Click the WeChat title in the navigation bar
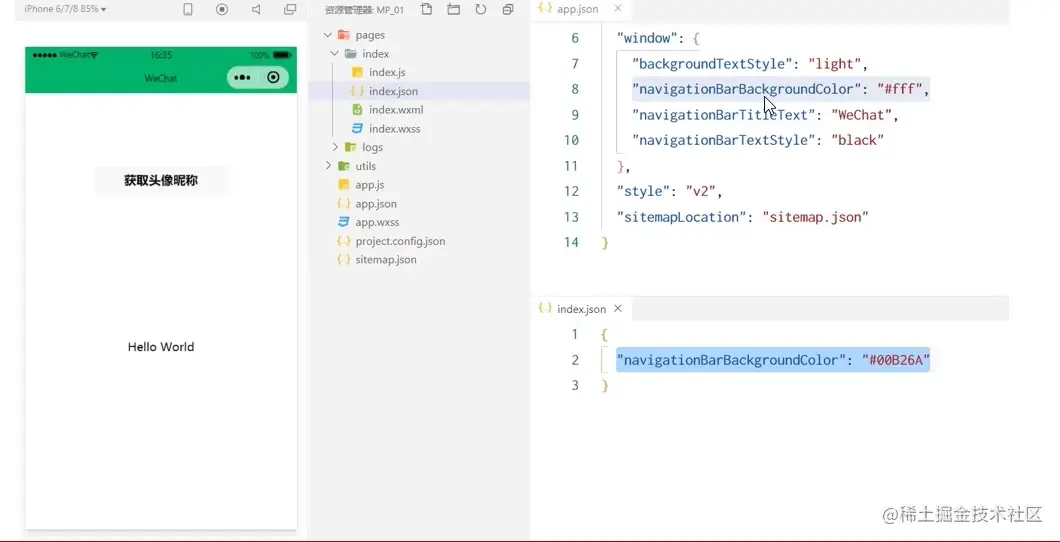The width and height of the screenshot is (1060, 542). [161, 78]
